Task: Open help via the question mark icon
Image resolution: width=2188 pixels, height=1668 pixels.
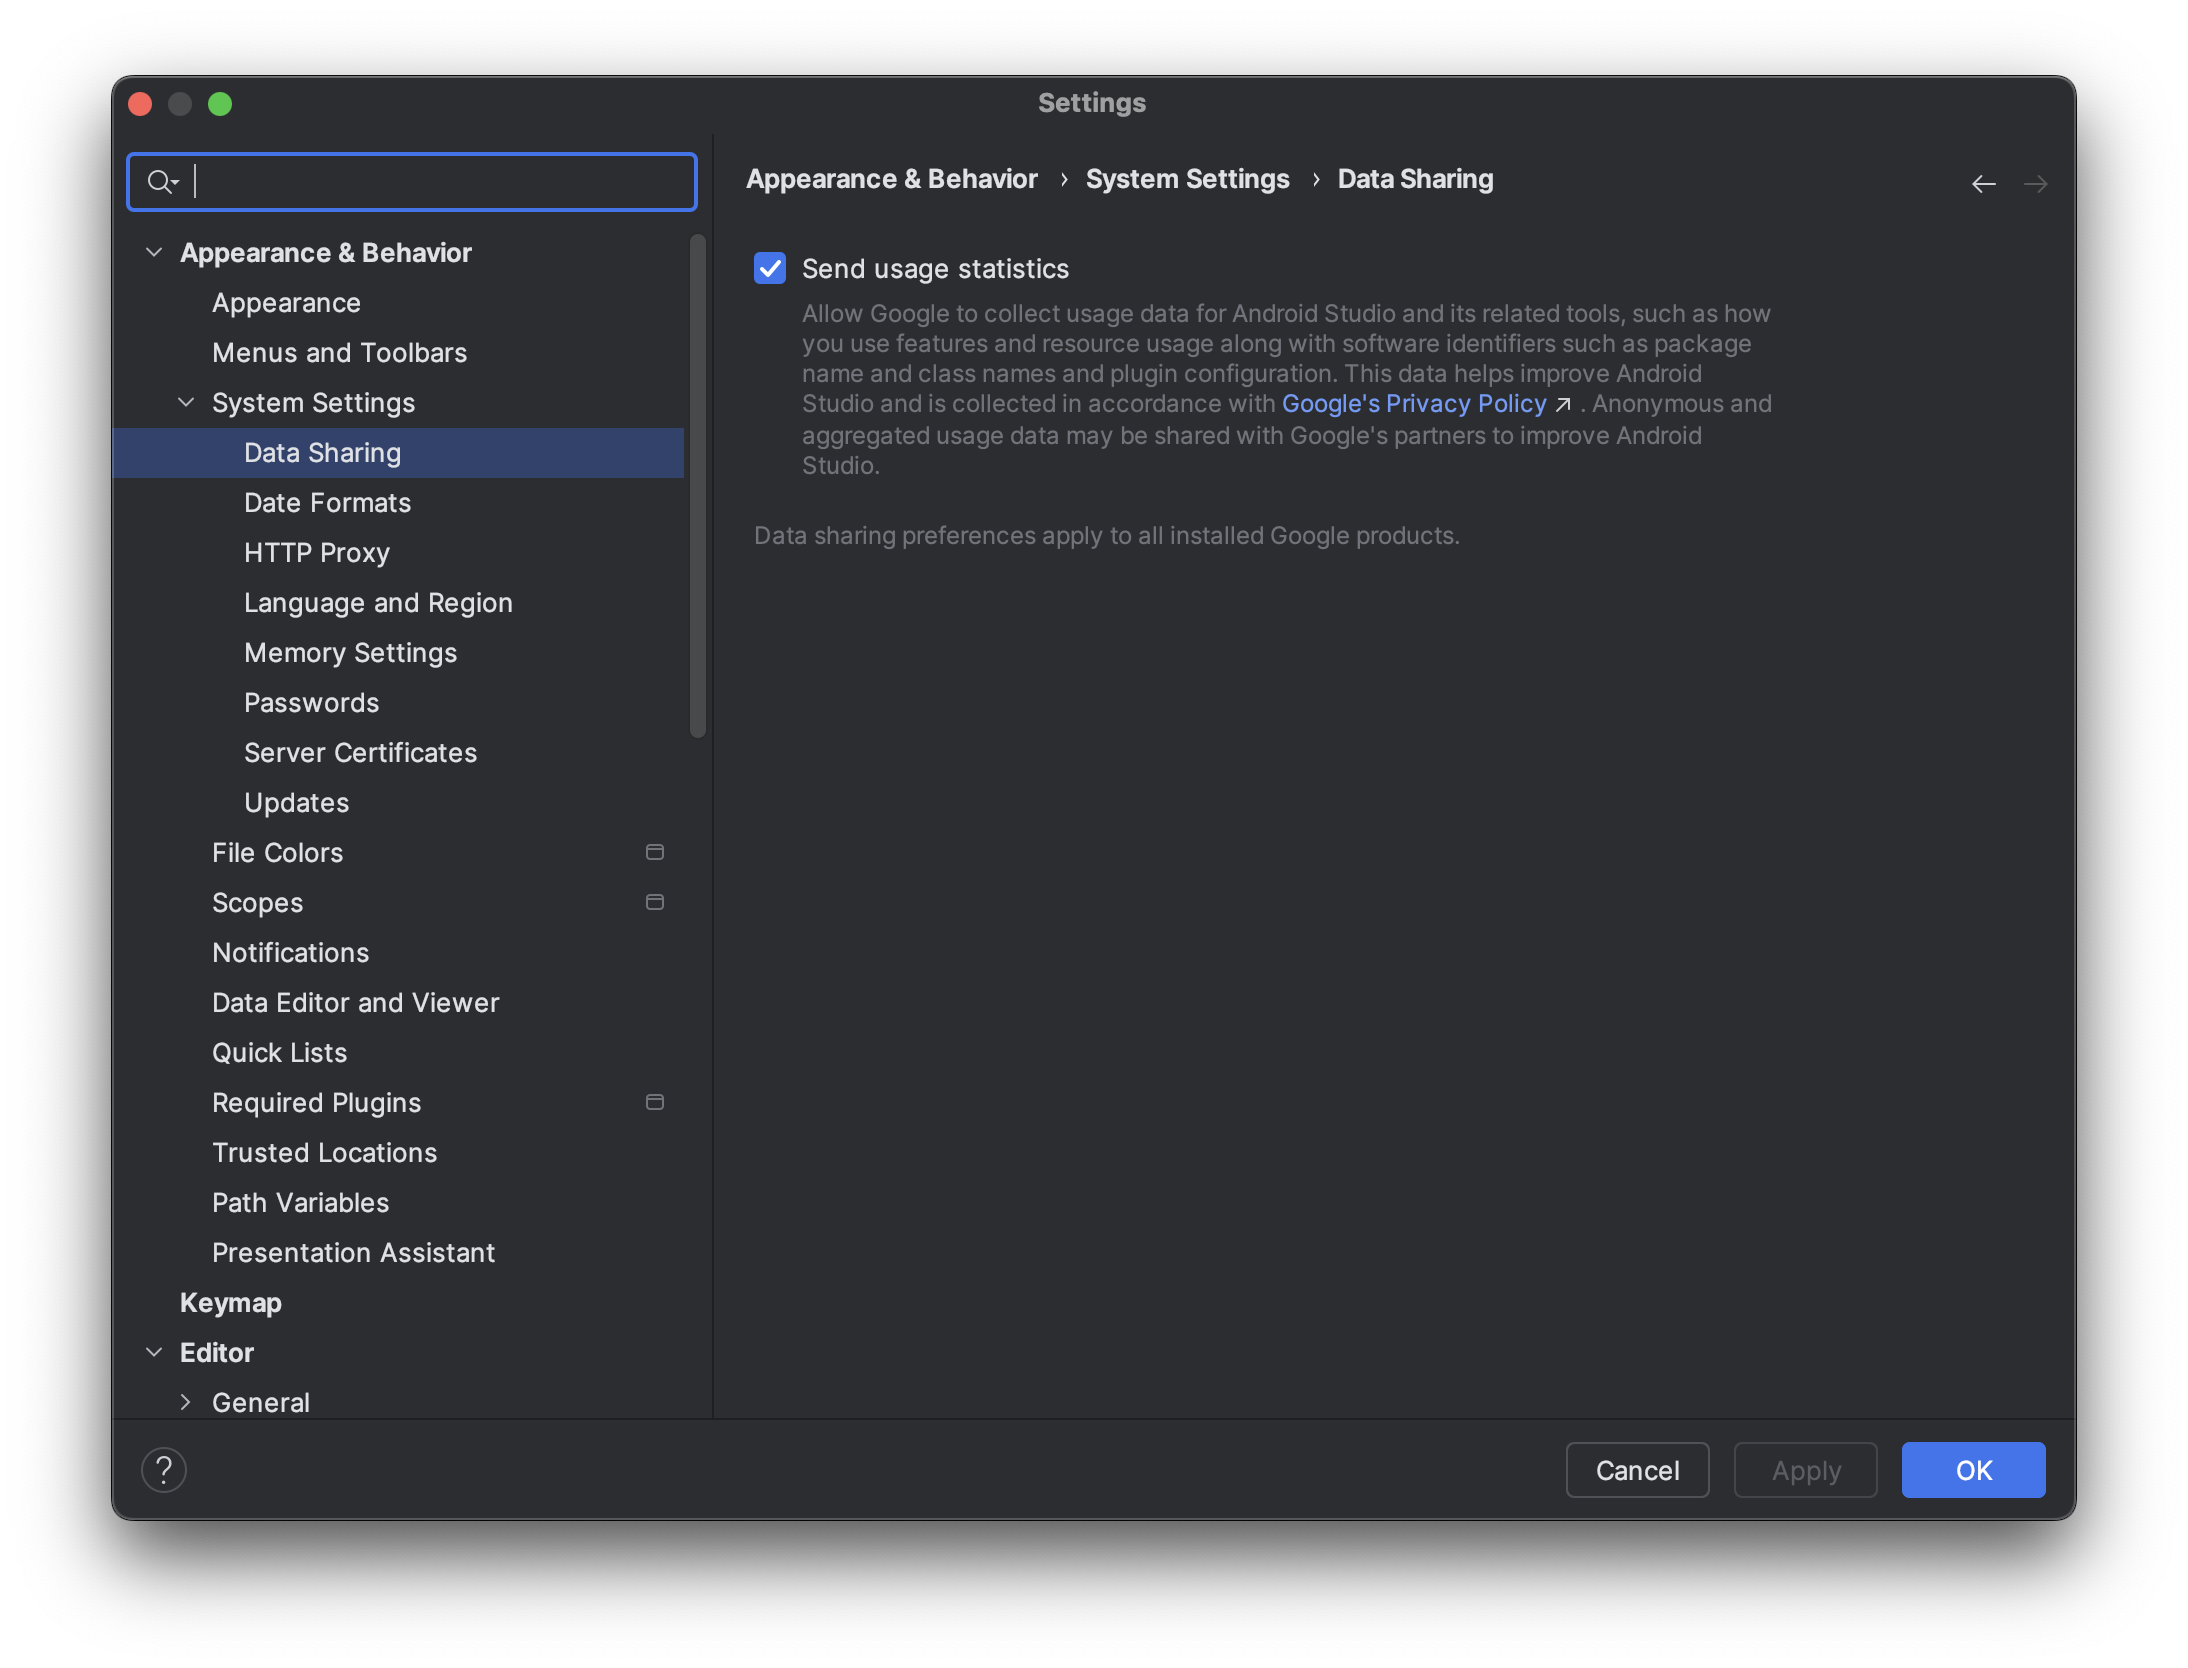Action: point(164,1470)
